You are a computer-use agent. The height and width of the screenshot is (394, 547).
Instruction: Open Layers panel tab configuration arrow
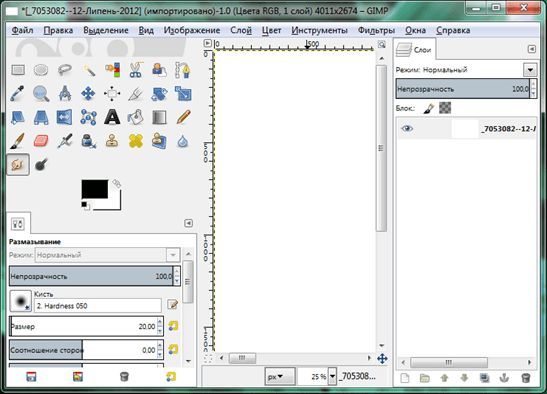[x=532, y=49]
